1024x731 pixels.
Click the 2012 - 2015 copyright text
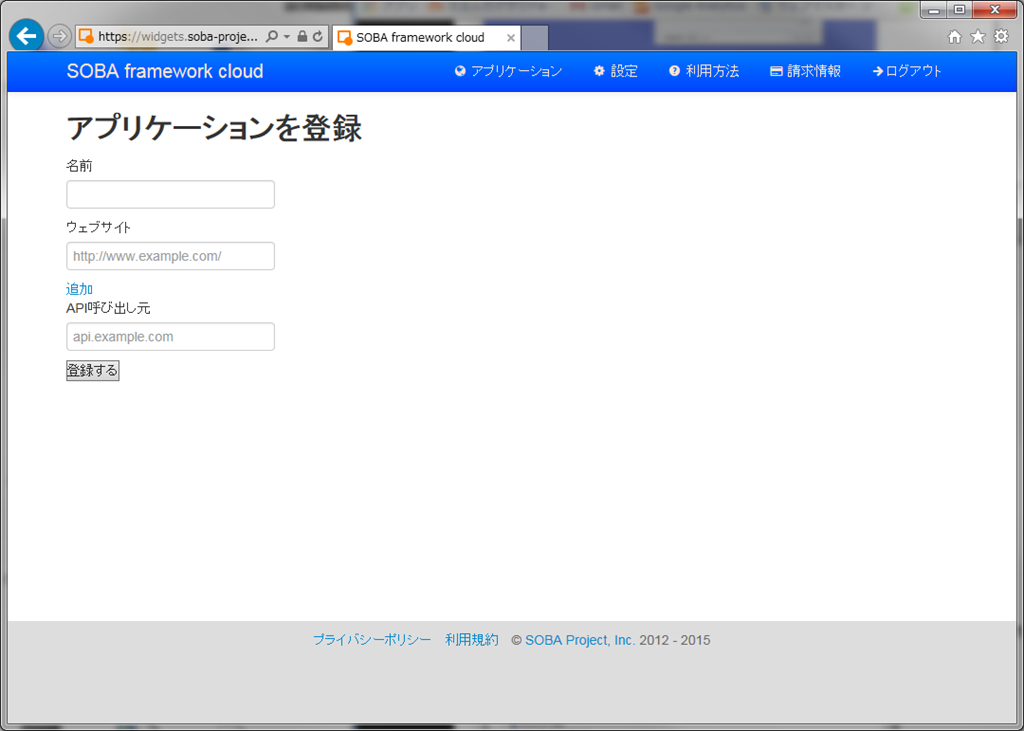(675, 640)
